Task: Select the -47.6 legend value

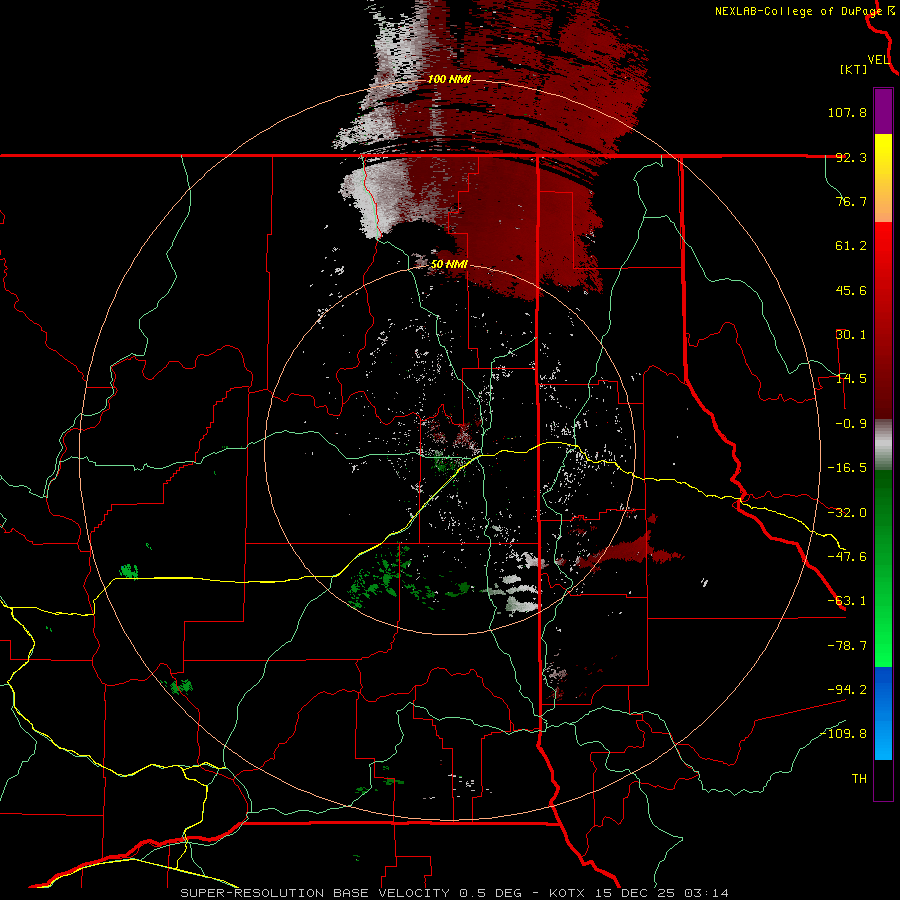Action: [x=847, y=557]
